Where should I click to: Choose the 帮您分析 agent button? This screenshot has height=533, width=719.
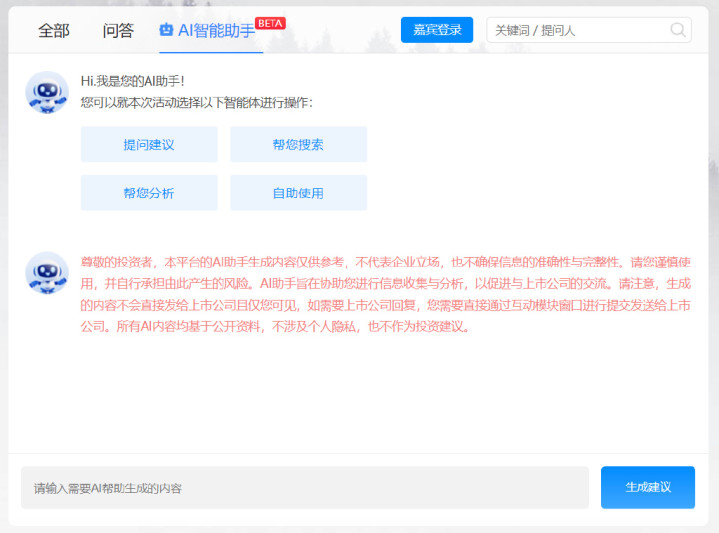149,193
